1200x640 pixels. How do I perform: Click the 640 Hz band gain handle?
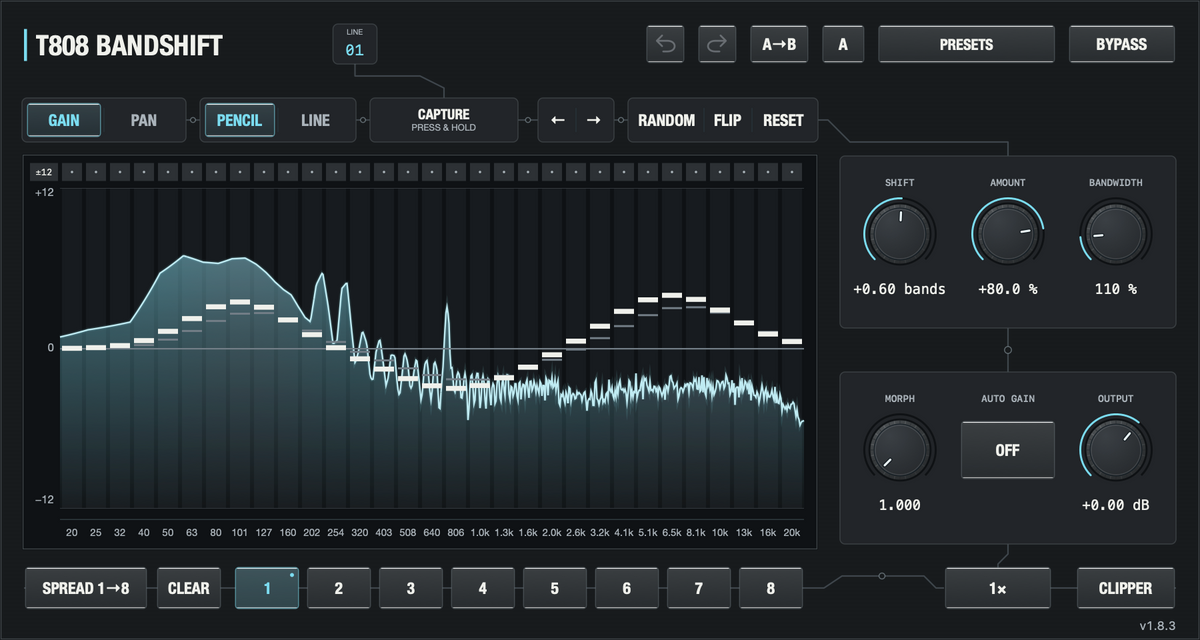tap(432, 385)
